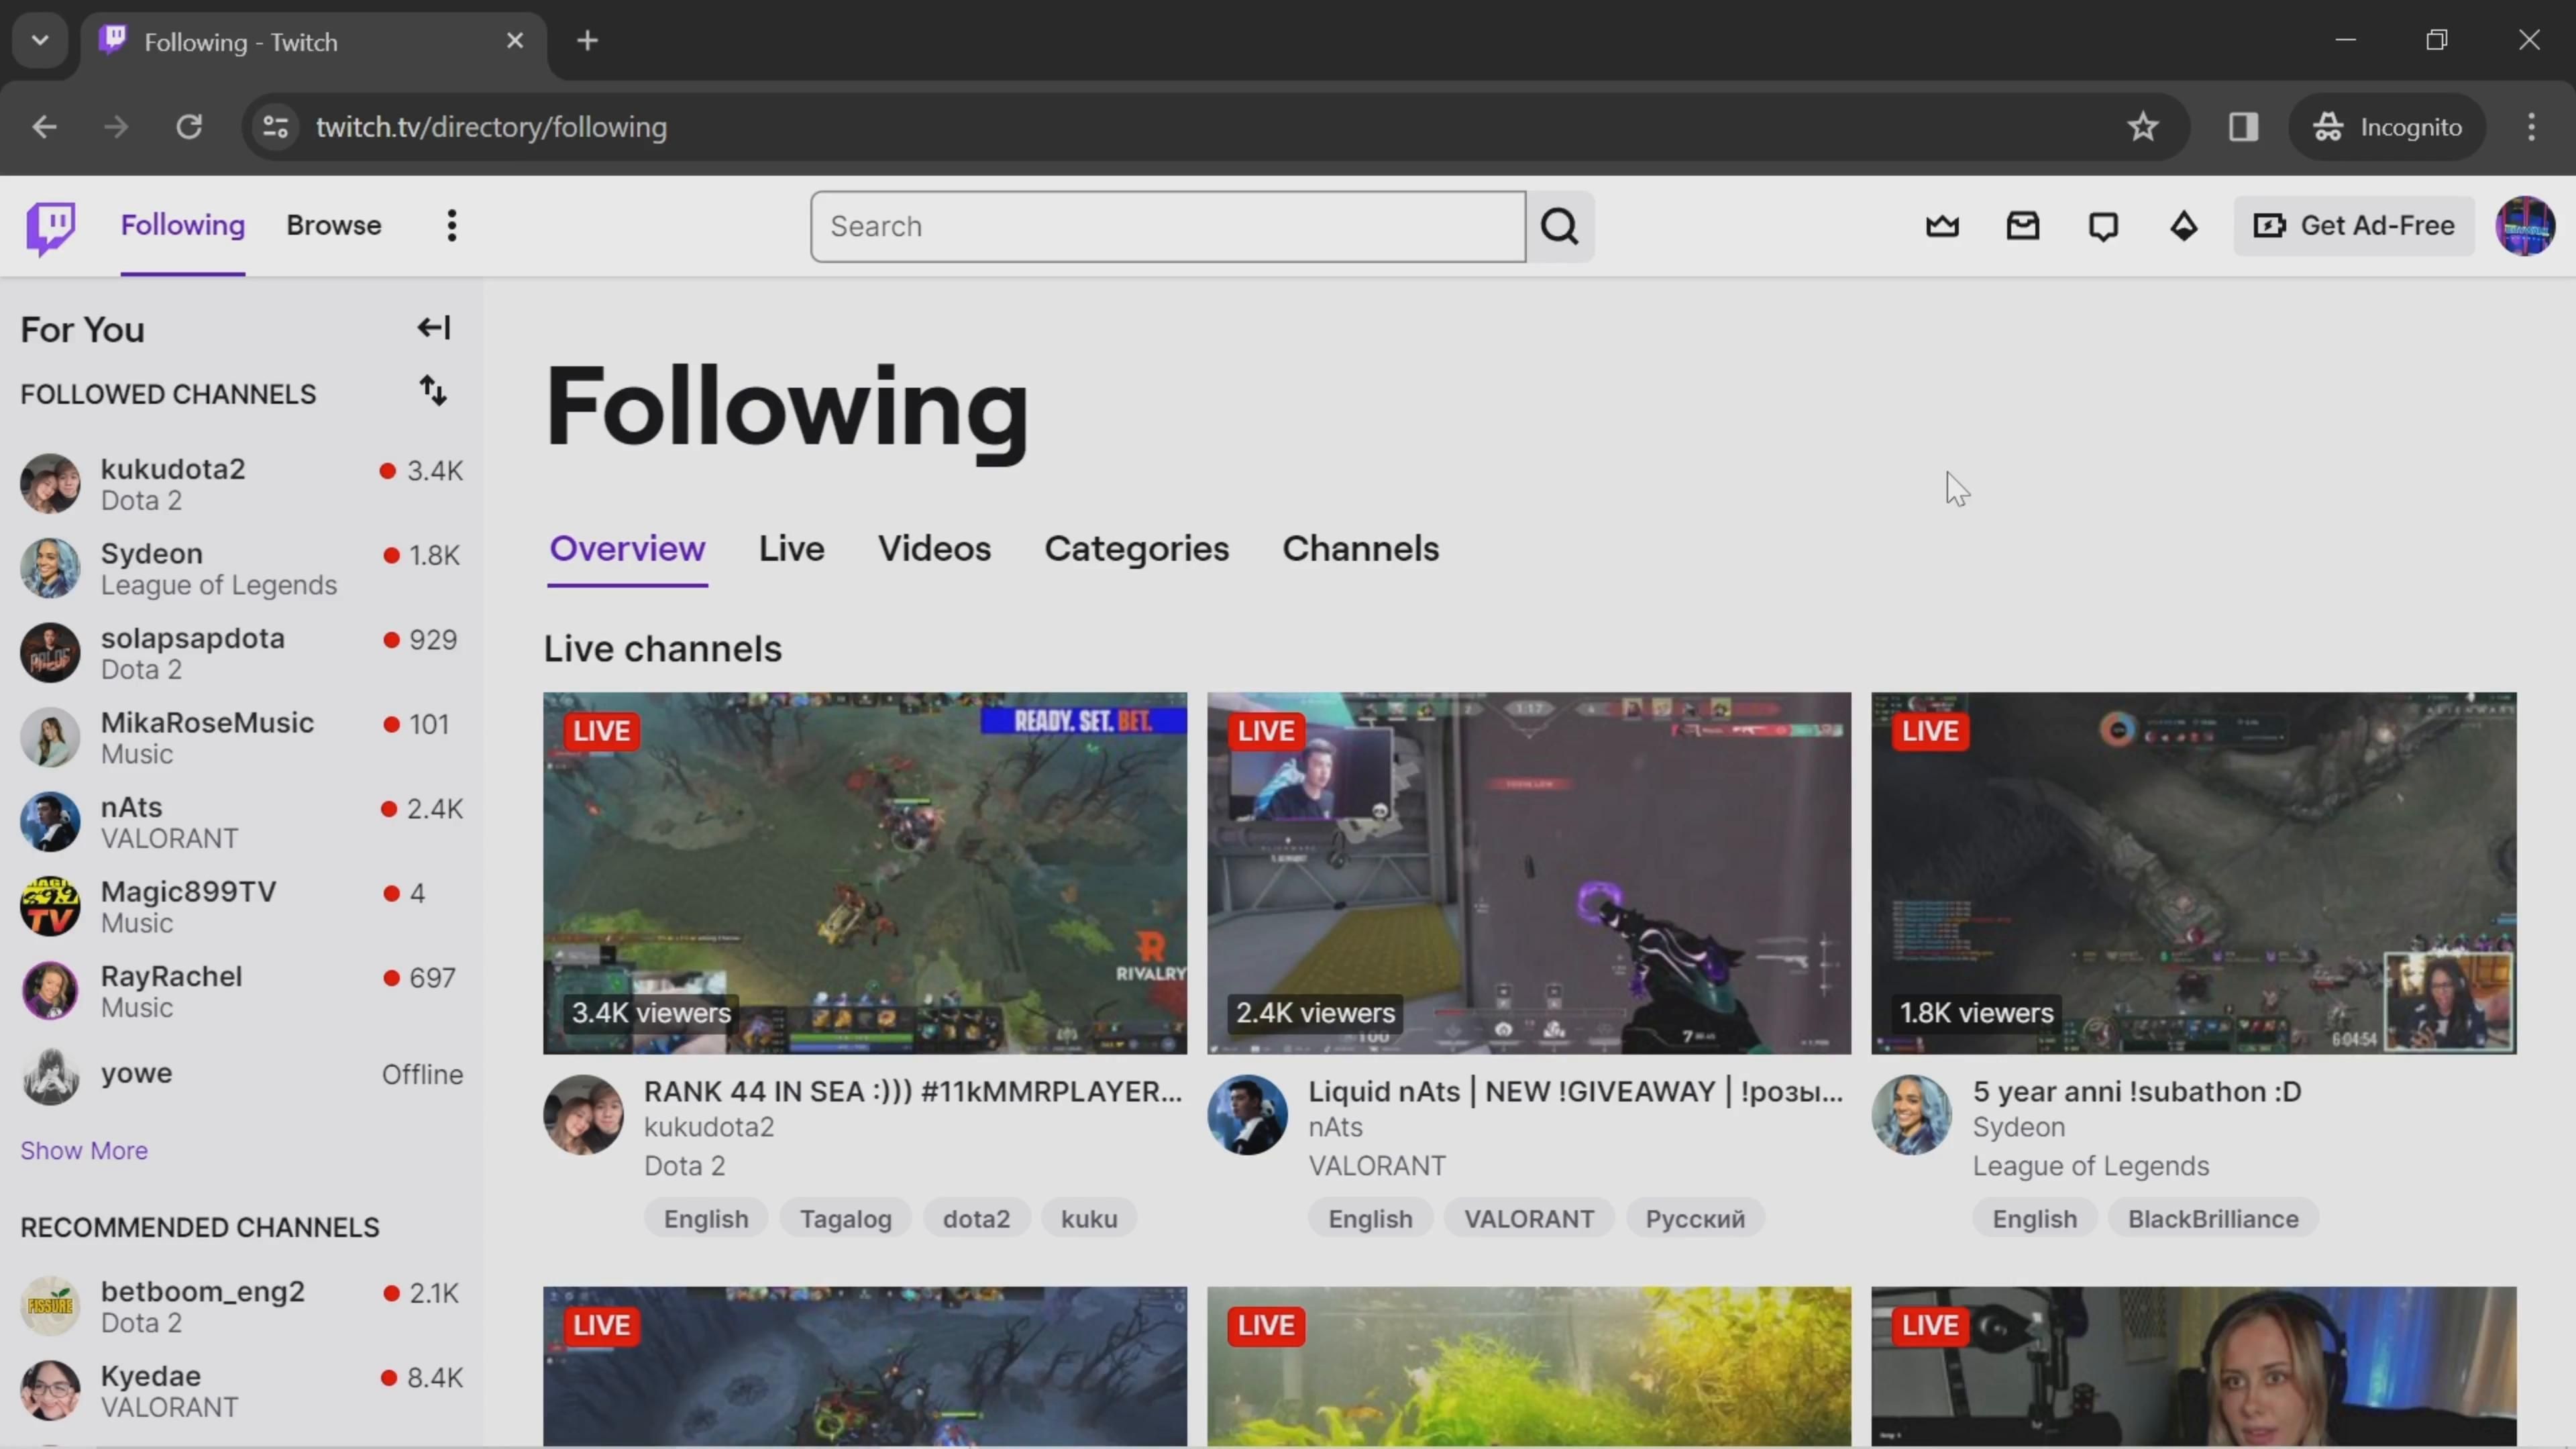Switch to the Categories tab
This screenshot has width=2576, height=1449.
tap(1136, 549)
